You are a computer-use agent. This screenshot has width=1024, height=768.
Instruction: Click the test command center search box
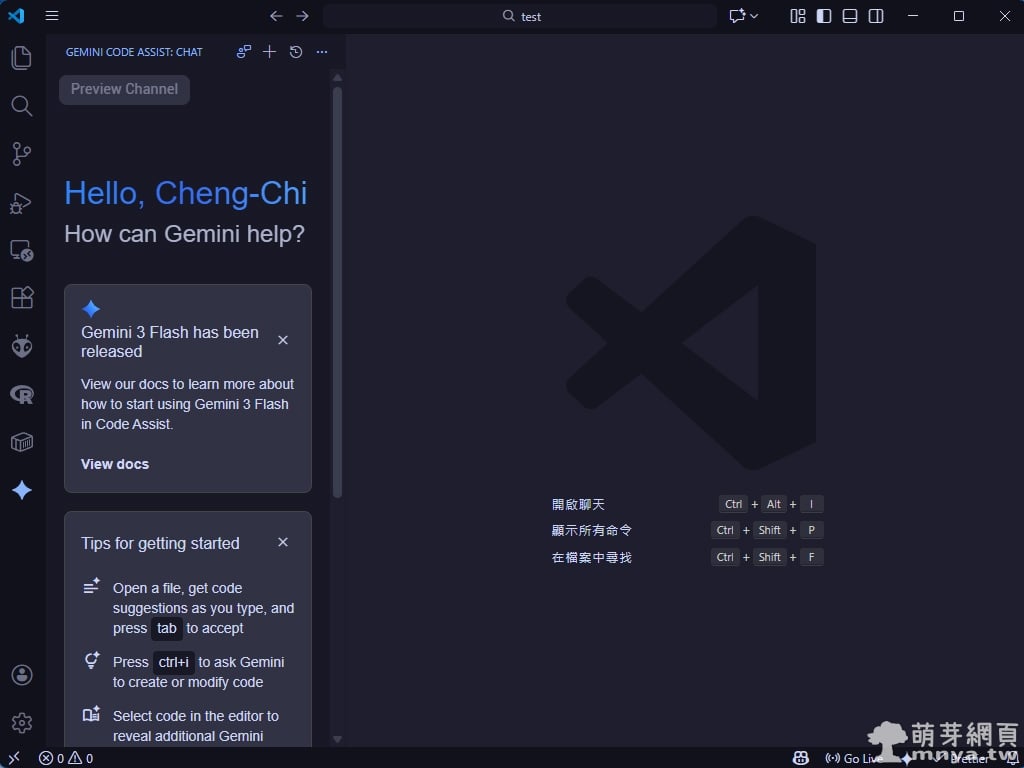[x=520, y=16]
